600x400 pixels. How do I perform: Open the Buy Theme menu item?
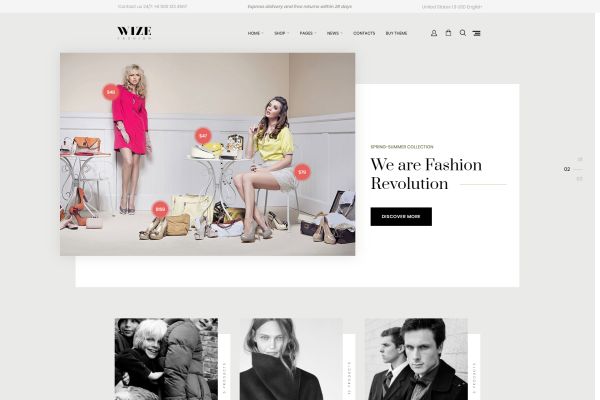(x=396, y=33)
